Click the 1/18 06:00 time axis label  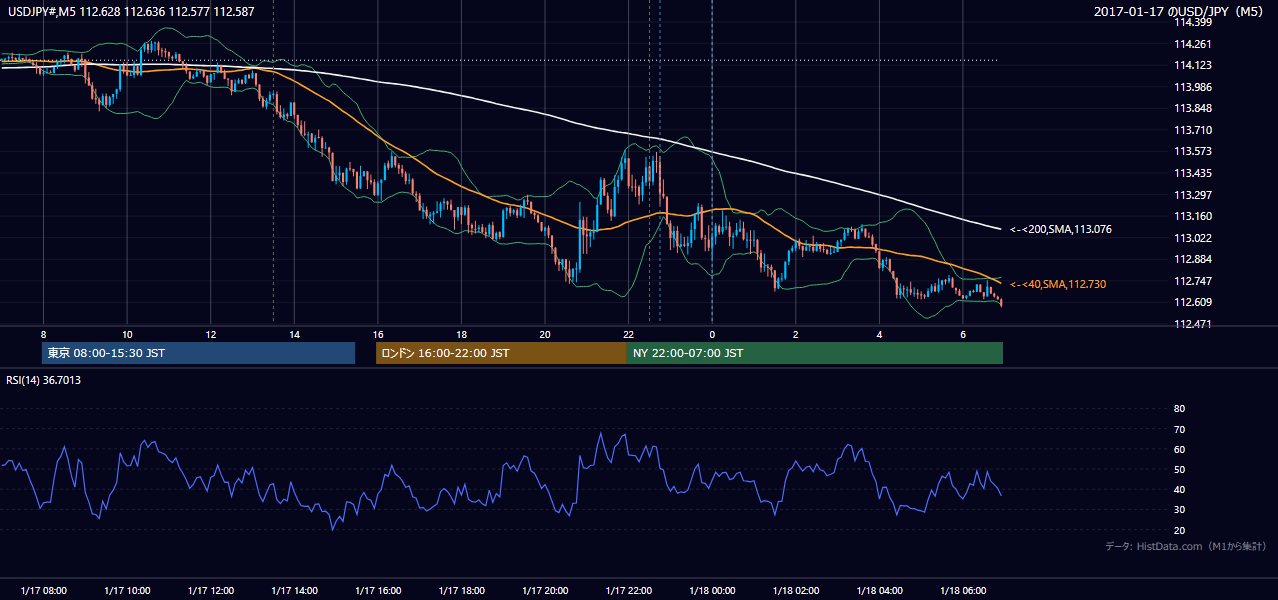pyautogui.click(x=962, y=590)
